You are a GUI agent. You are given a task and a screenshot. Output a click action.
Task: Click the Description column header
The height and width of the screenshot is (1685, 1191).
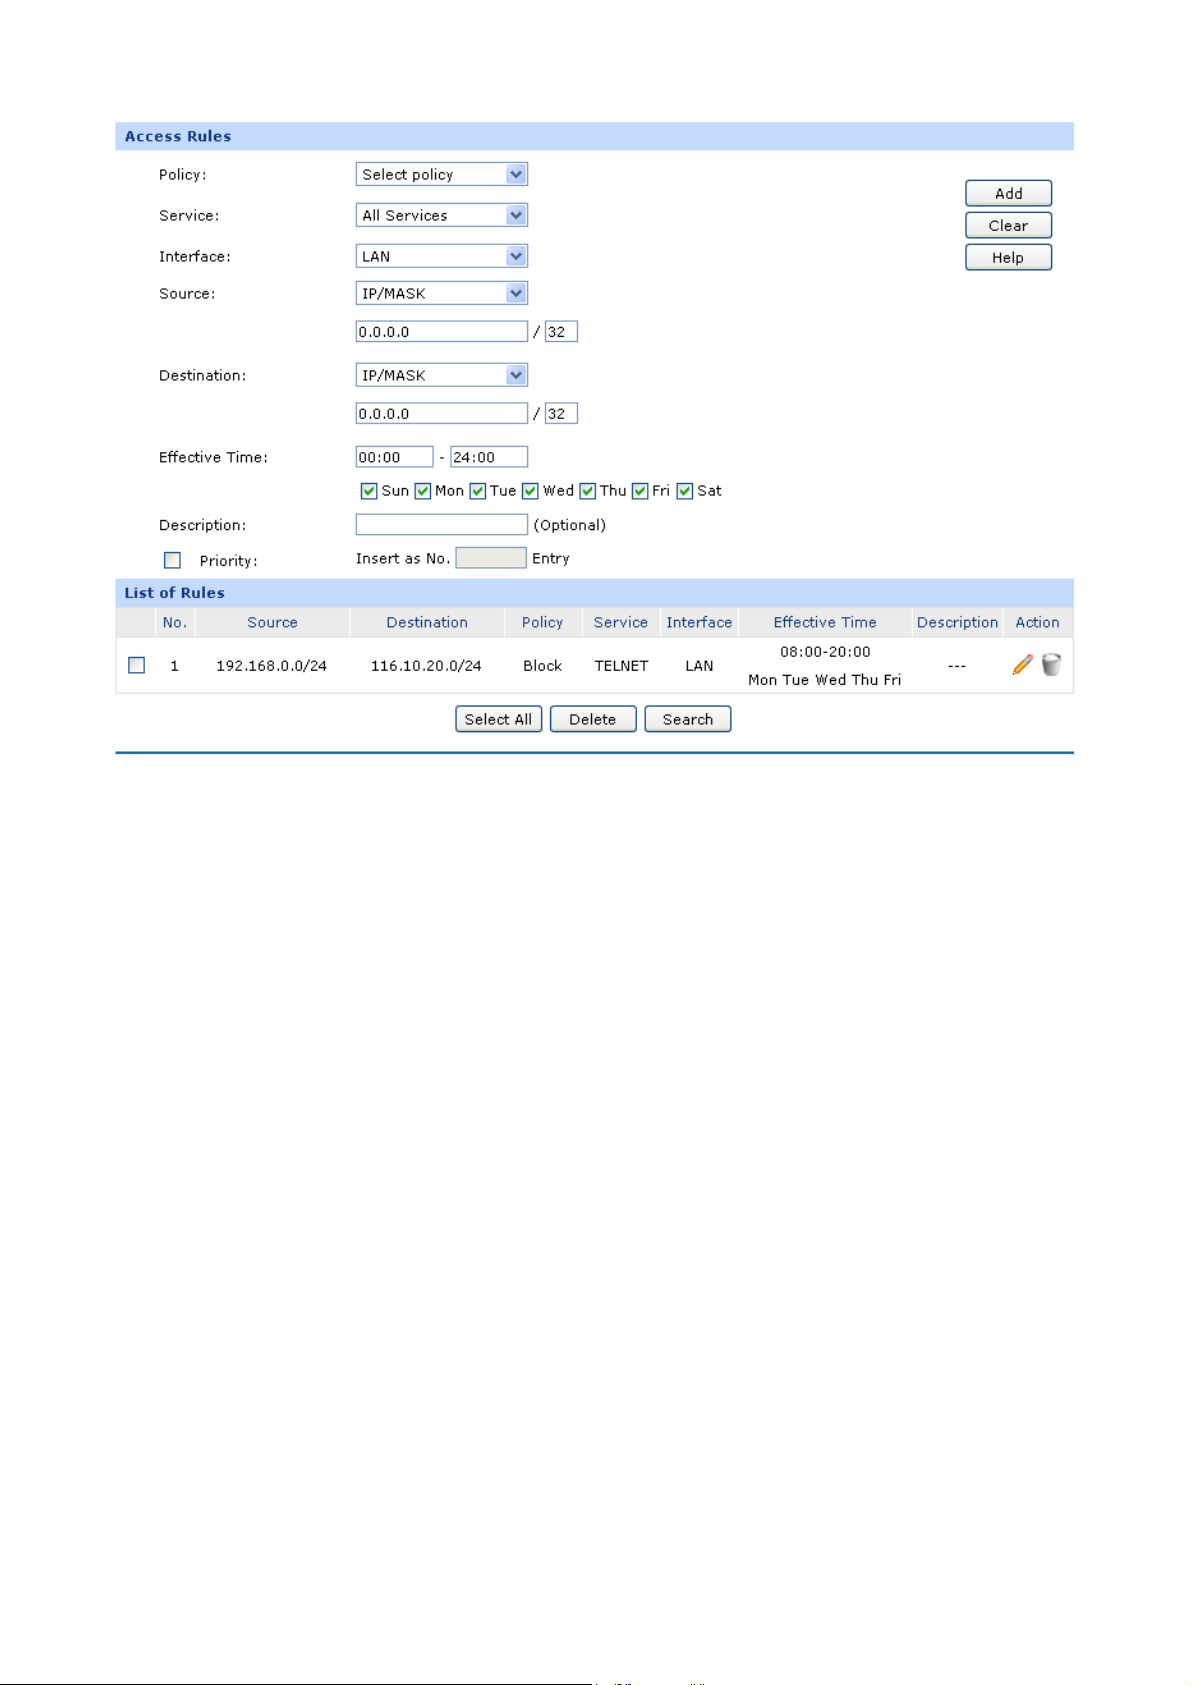pyautogui.click(x=957, y=622)
